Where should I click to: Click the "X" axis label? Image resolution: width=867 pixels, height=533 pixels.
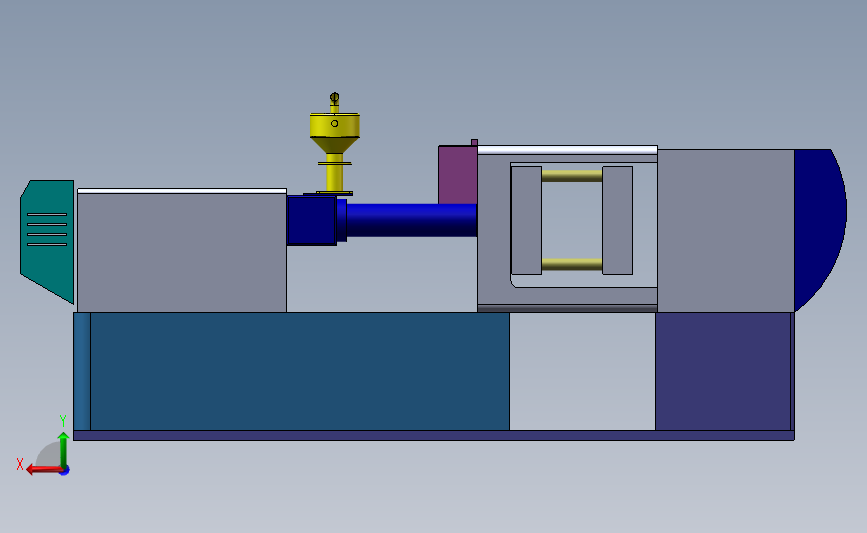(x=20, y=464)
